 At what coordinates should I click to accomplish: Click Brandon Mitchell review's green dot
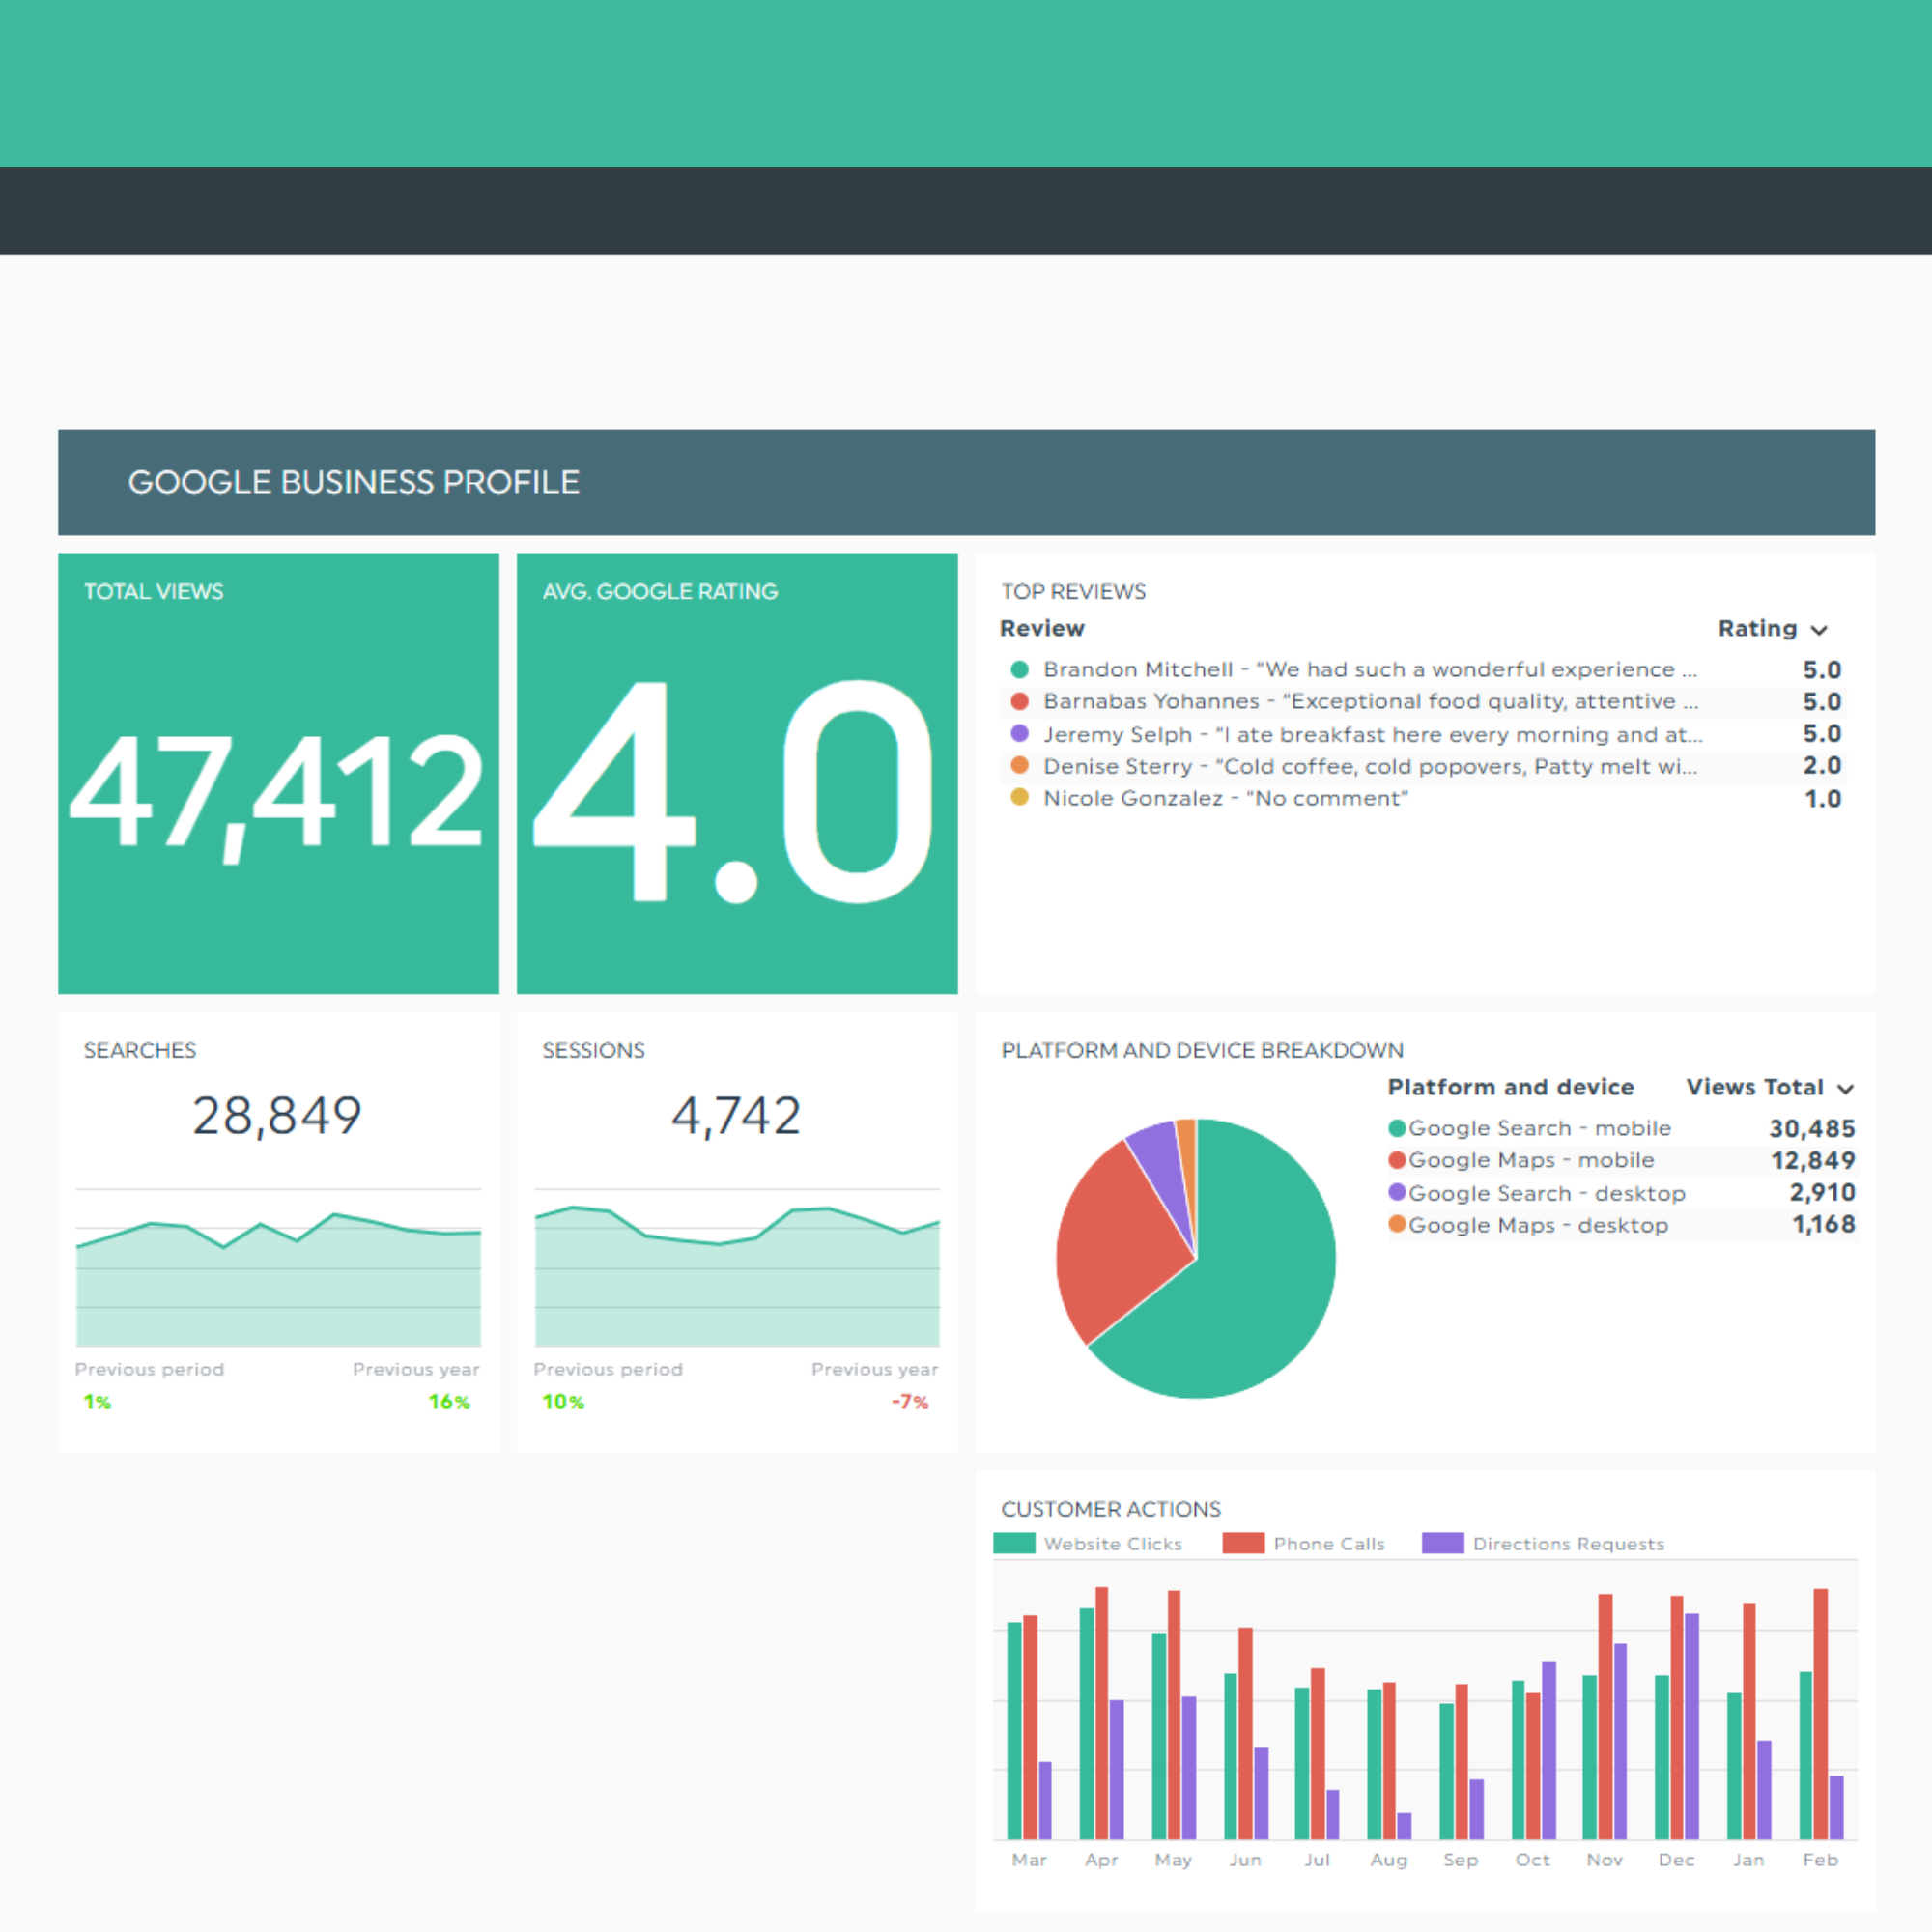tap(1019, 669)
